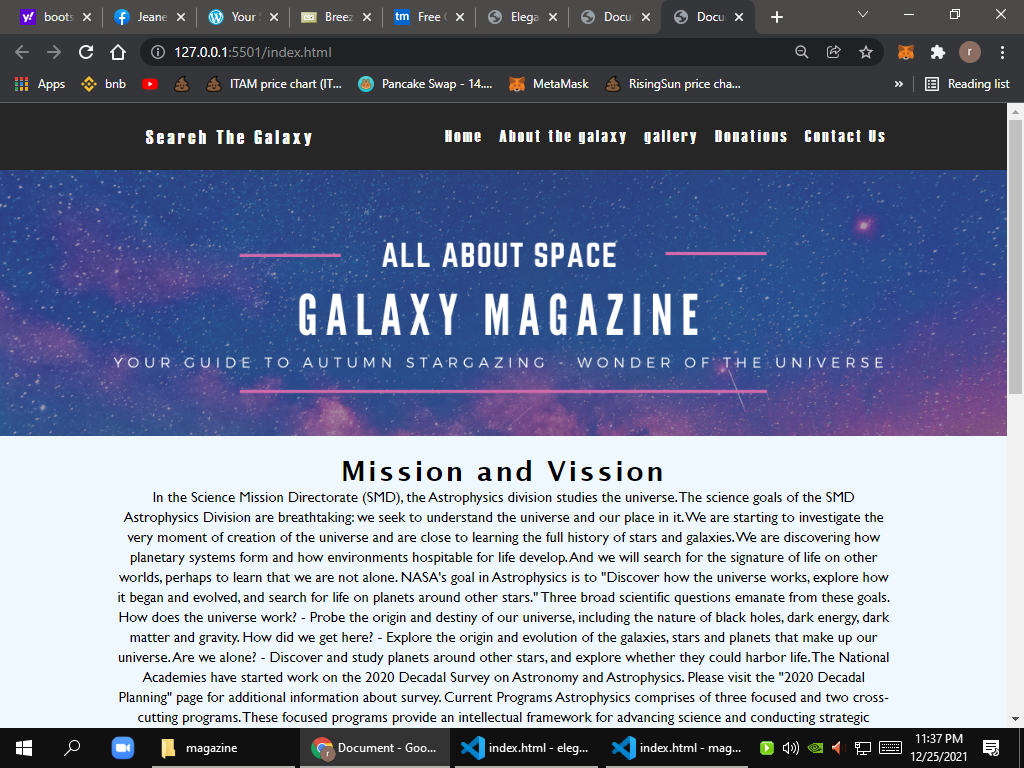
Task: Share this page using the share icon
Action: click(x=833, y=52)
